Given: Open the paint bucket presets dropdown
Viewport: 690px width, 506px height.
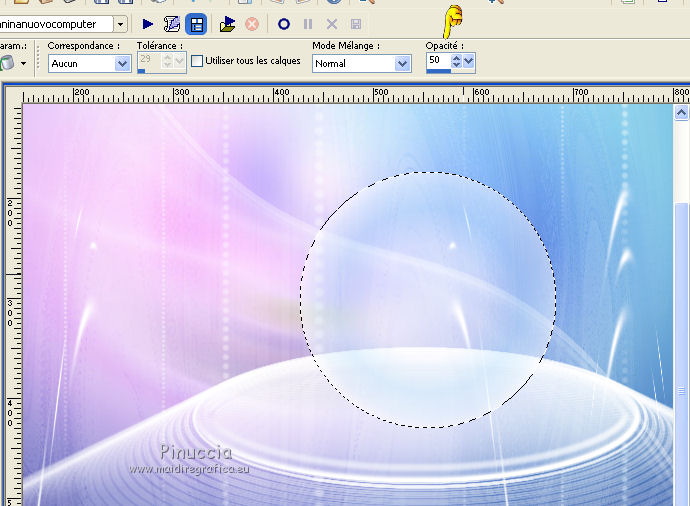Looking at the screenshot, I should point(23,63).
